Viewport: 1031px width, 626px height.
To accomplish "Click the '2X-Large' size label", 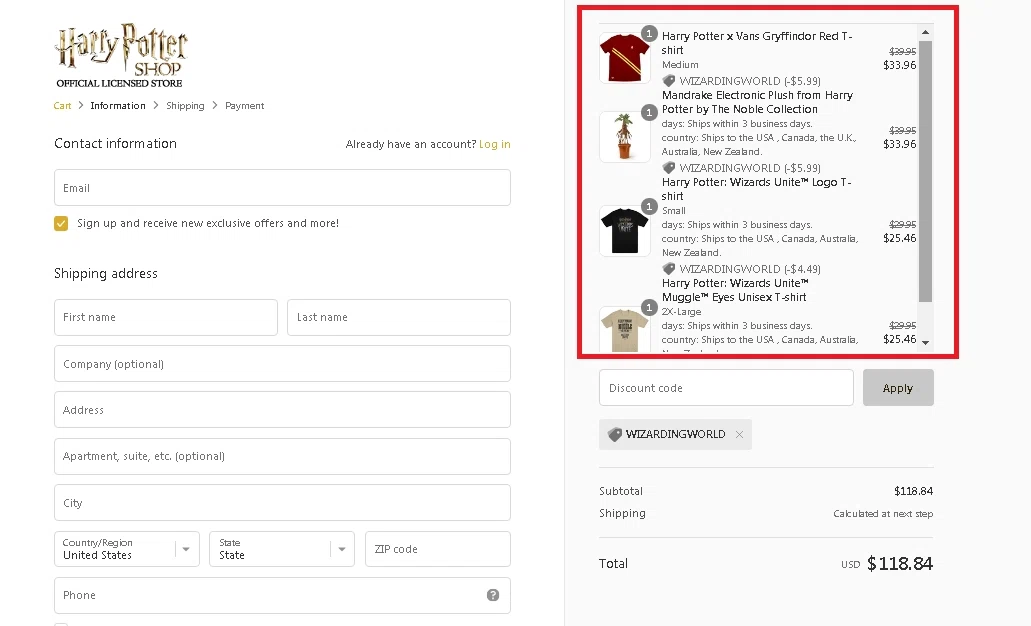I will tap(681, 312).
